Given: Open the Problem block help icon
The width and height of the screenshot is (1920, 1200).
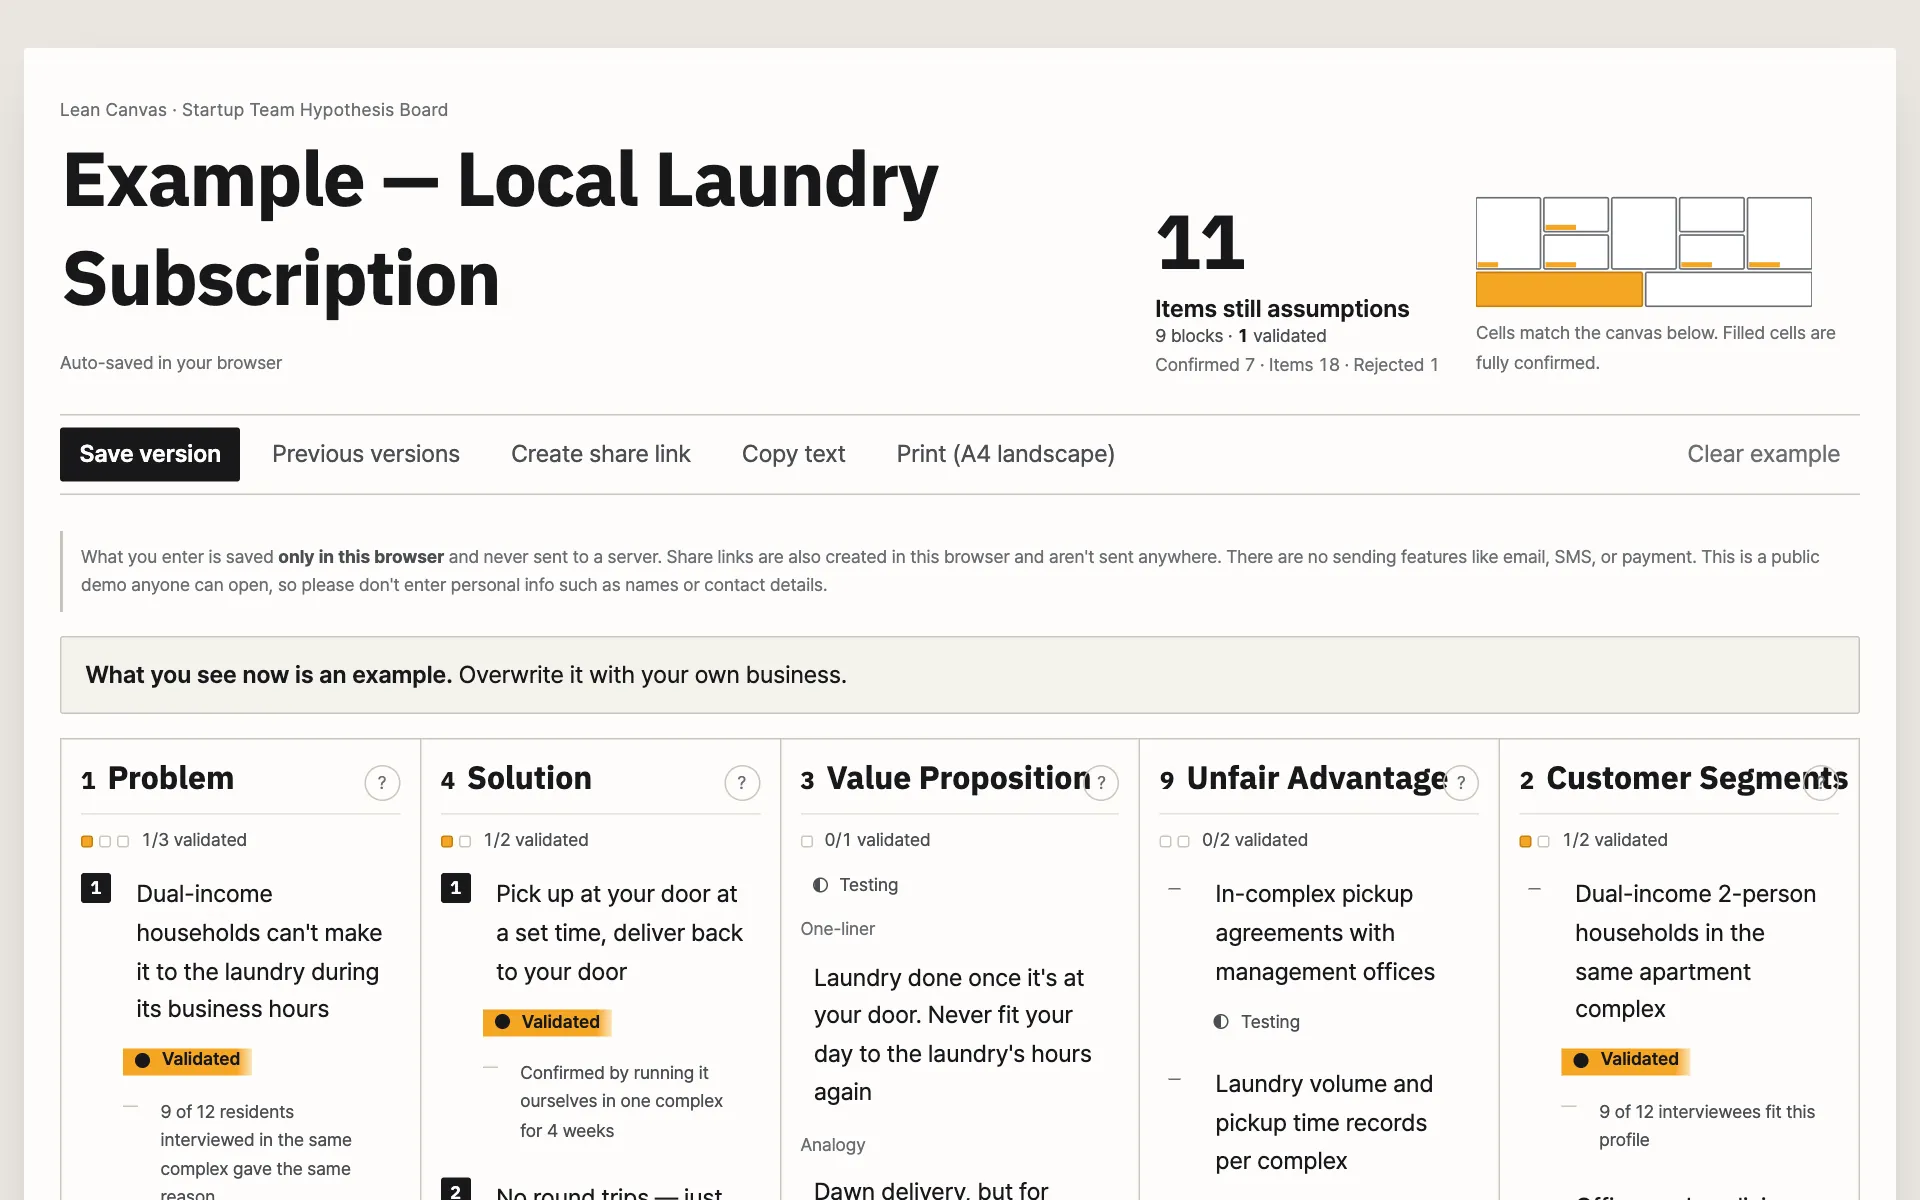Looking at the screenshot, I should 382,783.
